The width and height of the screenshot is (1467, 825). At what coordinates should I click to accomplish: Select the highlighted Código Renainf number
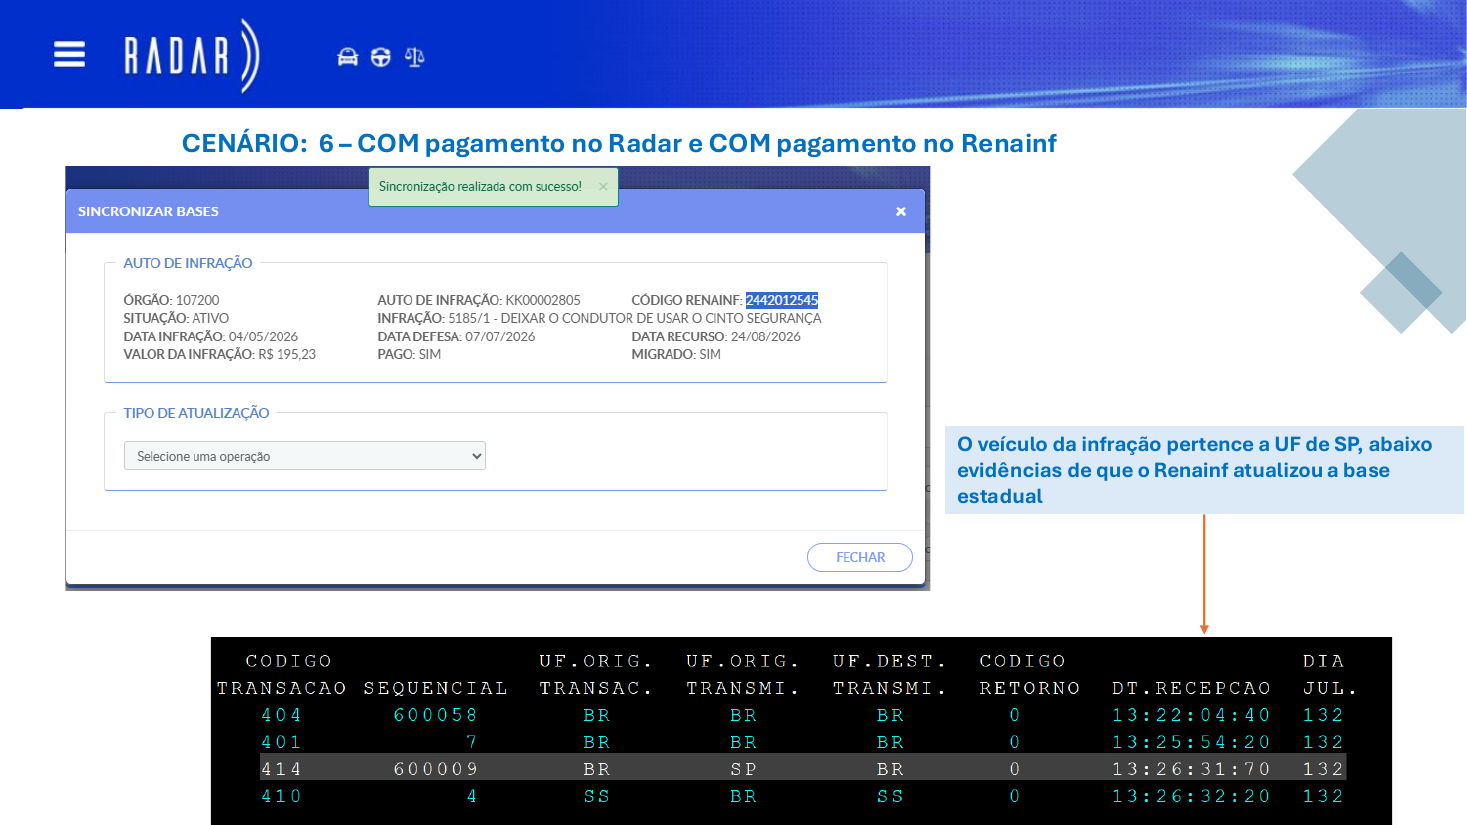[782, 300]
